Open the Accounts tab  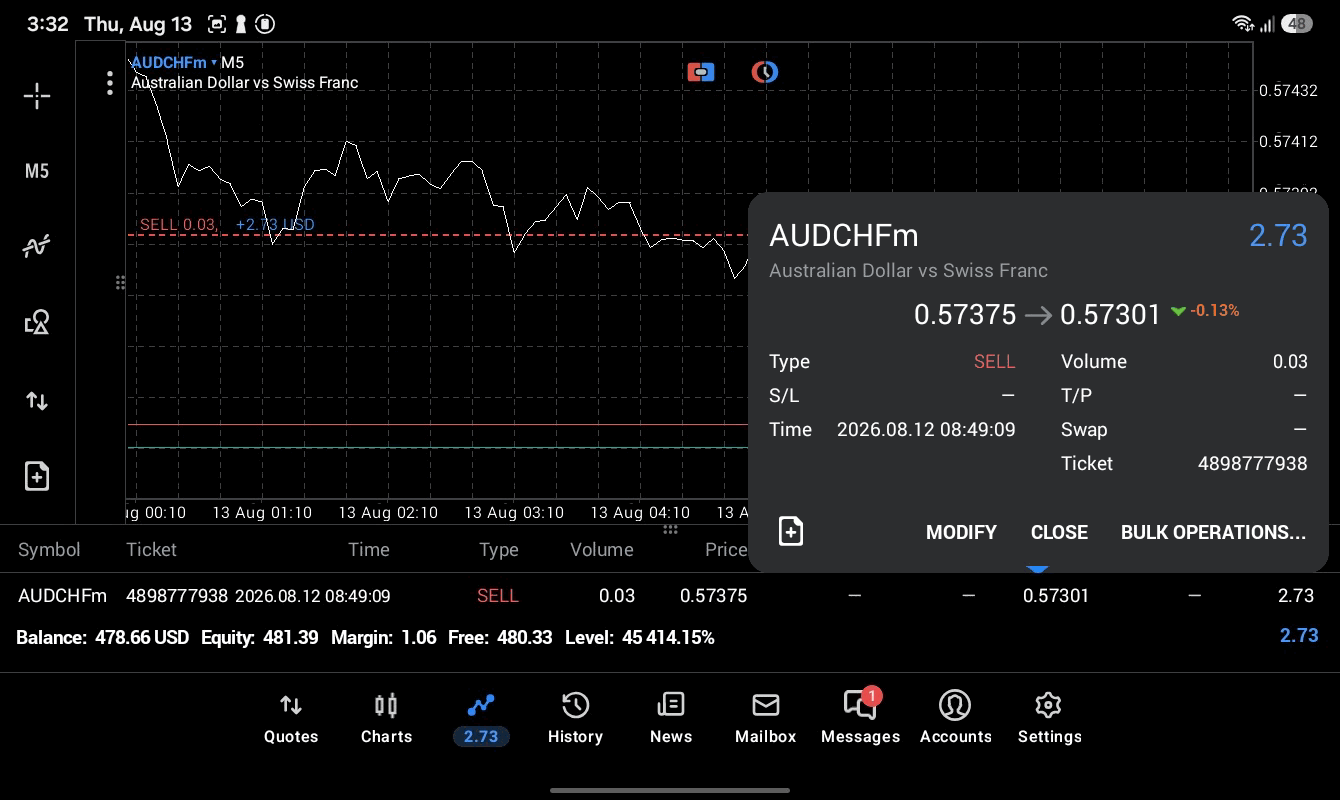(955, 719)
